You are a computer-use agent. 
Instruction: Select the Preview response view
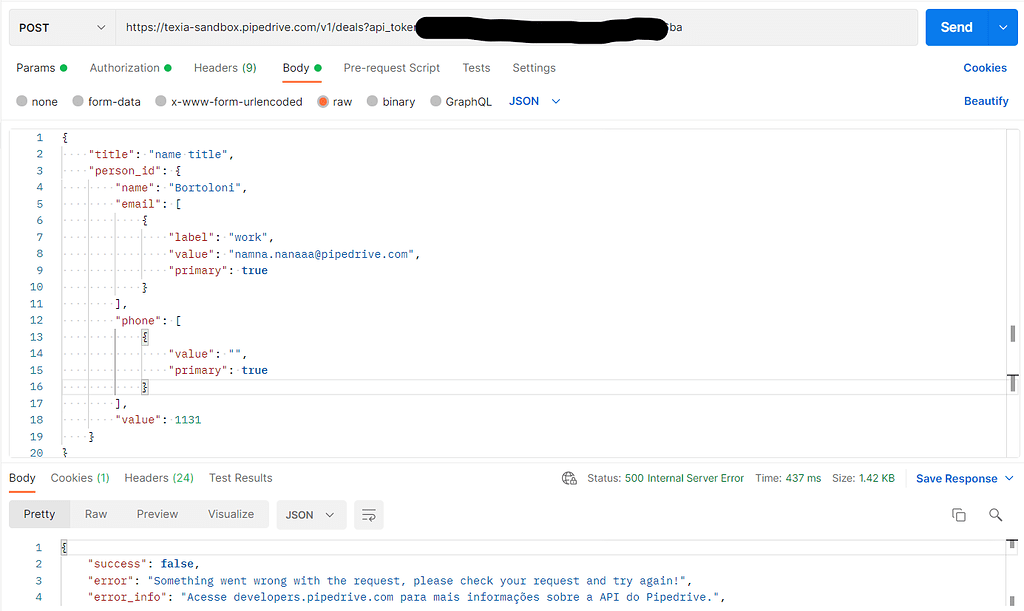pyautogui.click(x=157, y=514)
